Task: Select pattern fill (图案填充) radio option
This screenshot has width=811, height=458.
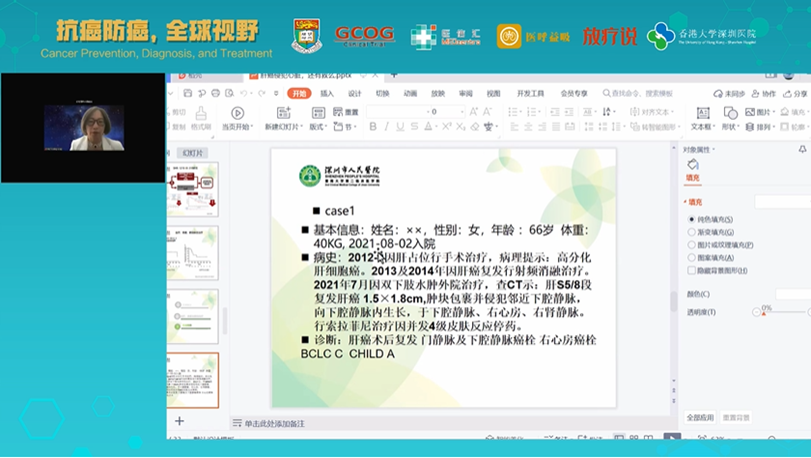Action: tap(692, 257)
